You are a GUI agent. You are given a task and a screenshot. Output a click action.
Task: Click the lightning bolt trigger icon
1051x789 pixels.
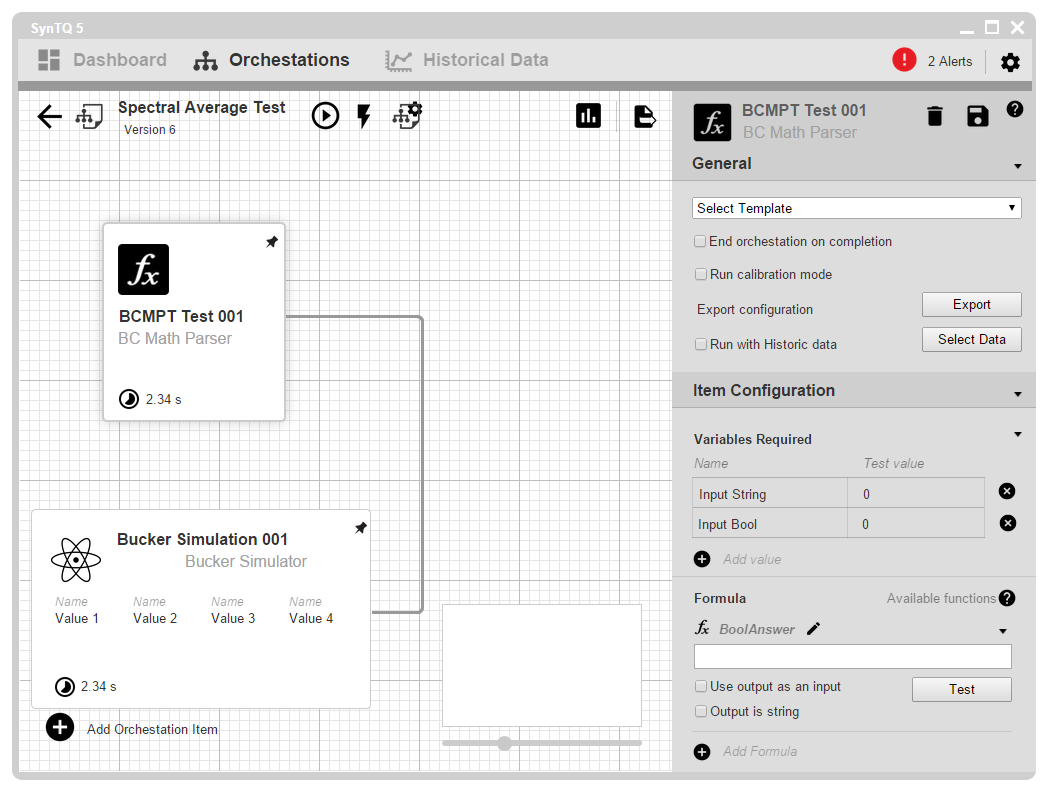tap(364, 116)
